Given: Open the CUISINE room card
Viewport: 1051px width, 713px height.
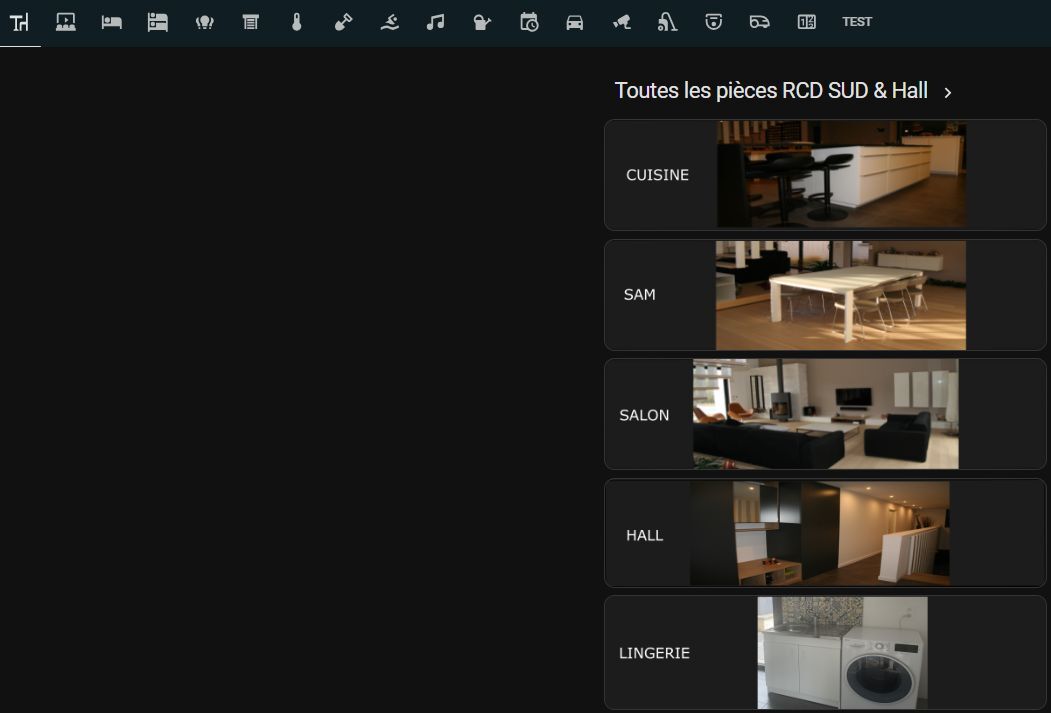Looking at the screenshot, I should coord(825,175).
